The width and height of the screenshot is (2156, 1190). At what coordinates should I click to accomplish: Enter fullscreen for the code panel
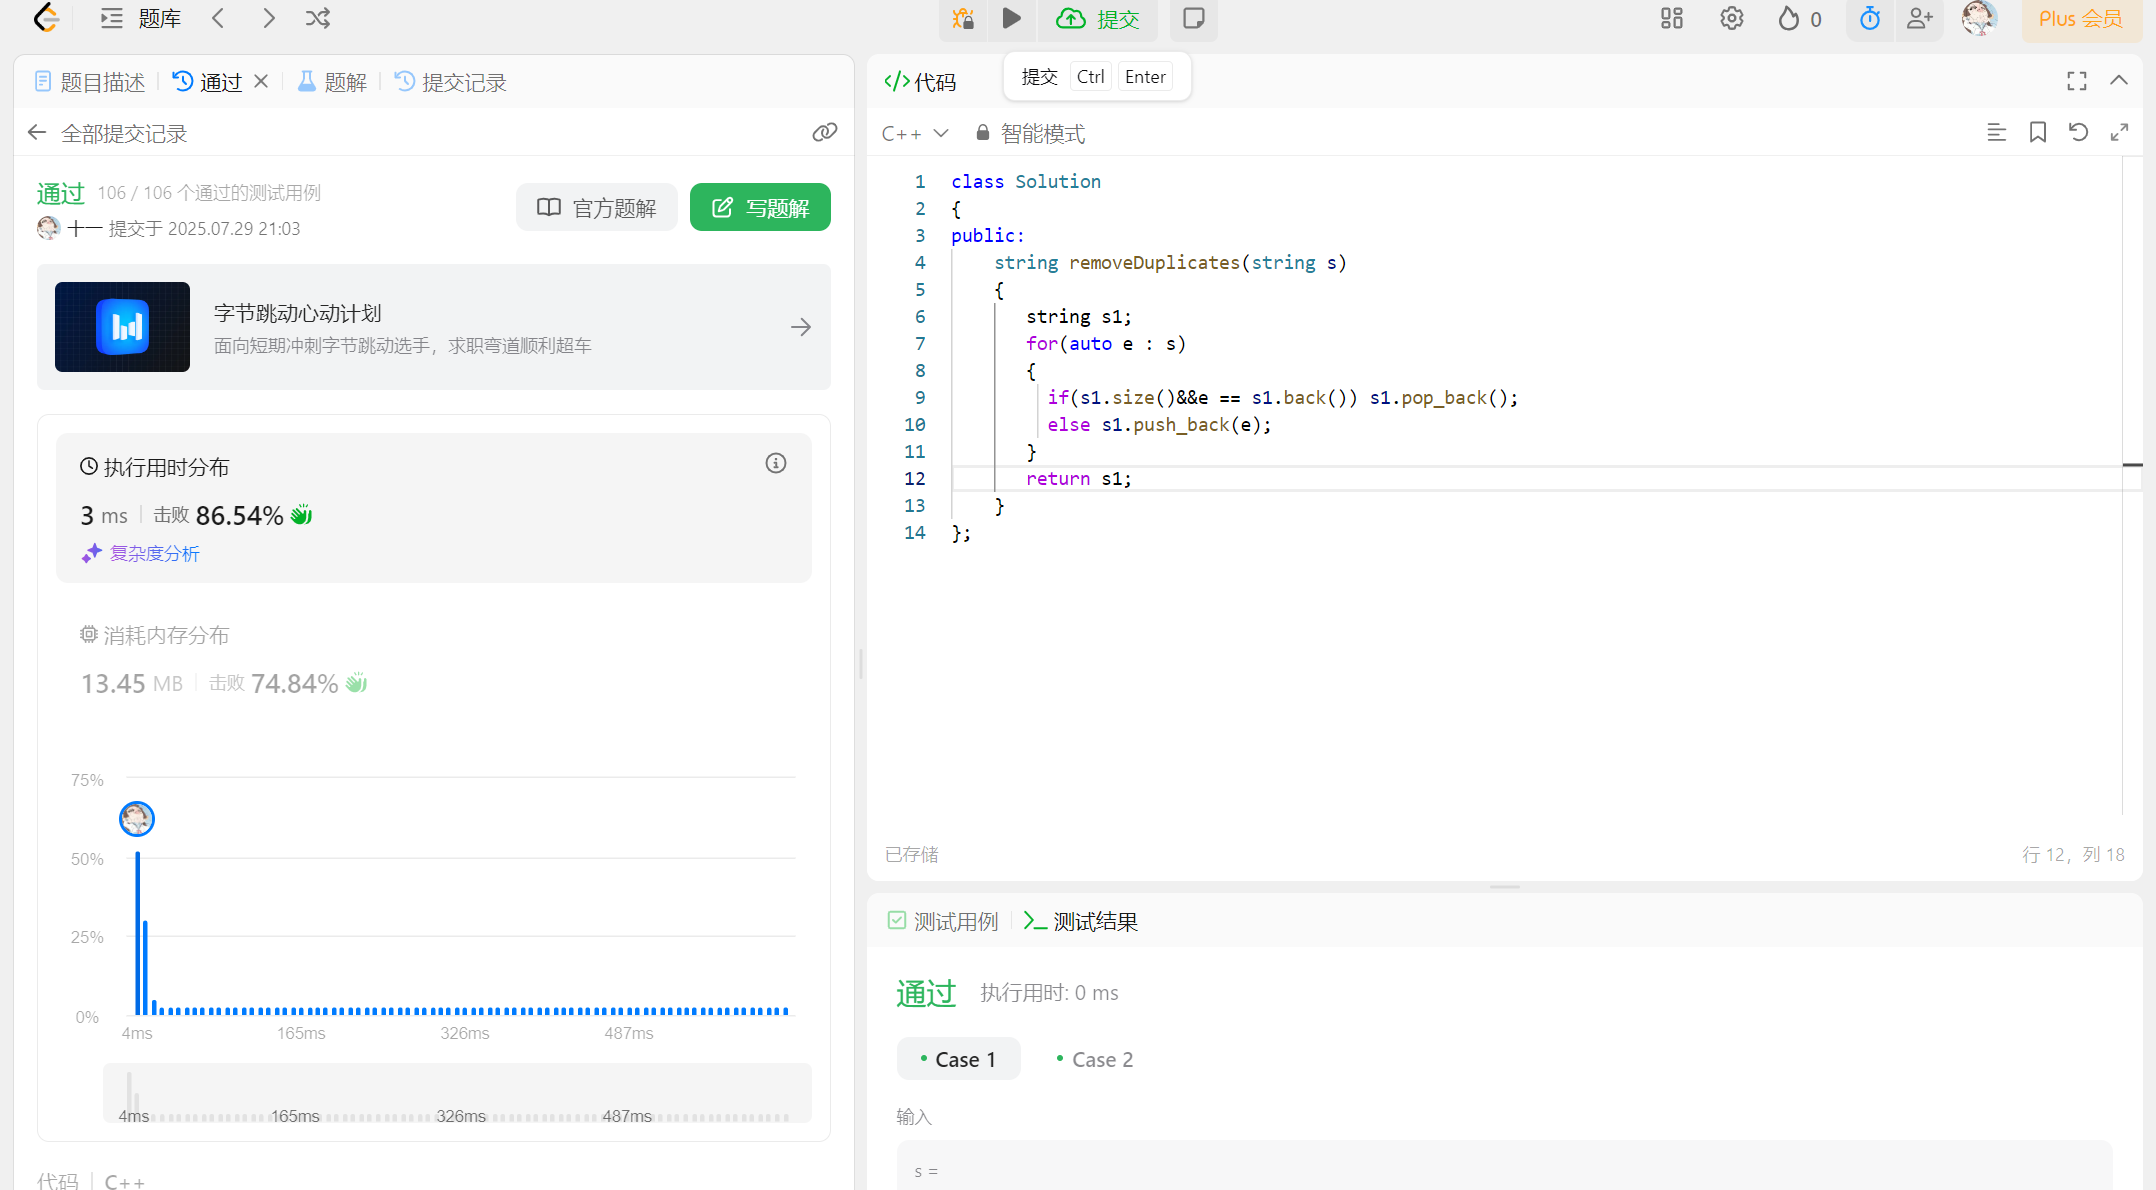pos(2076,81)
